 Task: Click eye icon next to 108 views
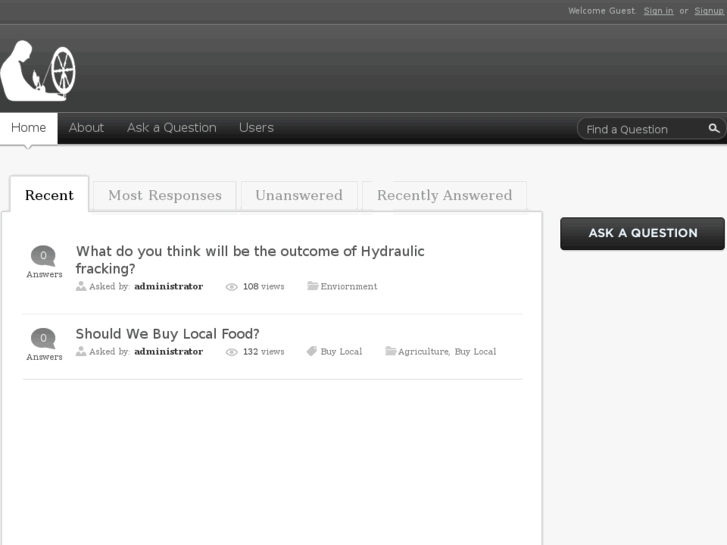(231, 287)
